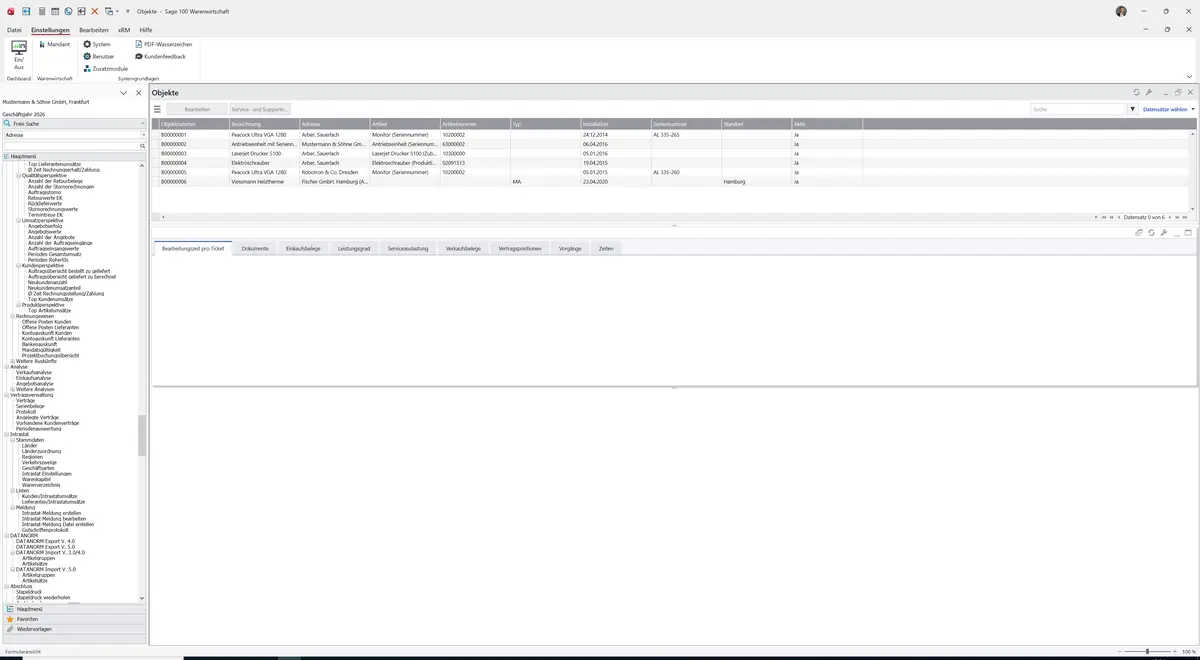Collapse the navigation pane chevron
The image size is (1200, 660).
123,93
